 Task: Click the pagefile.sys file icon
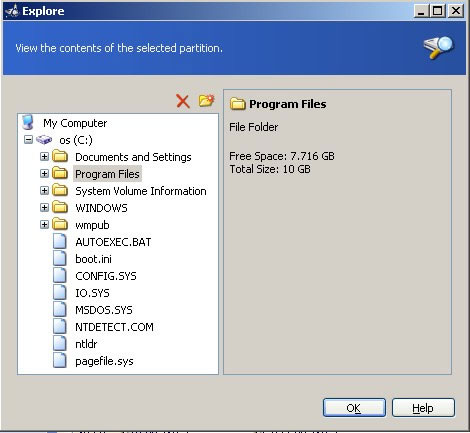click(x=60, y=360)
